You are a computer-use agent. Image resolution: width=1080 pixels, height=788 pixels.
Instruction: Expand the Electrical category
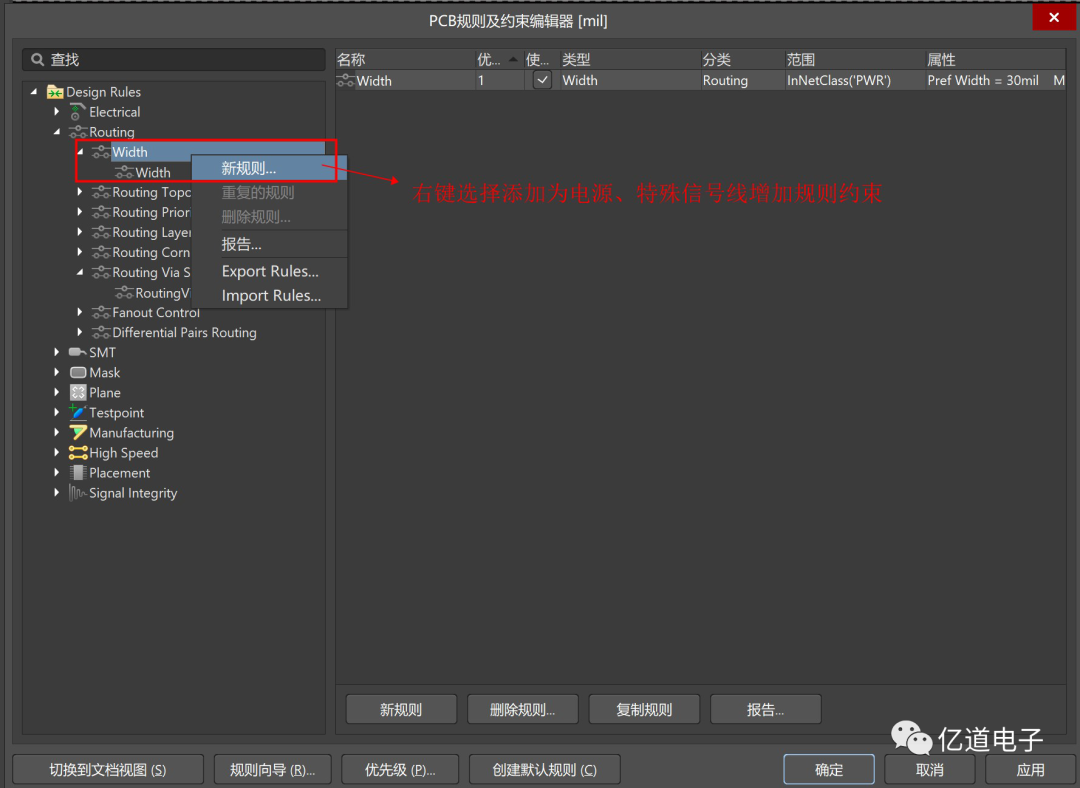pyautogui.click(x=57, y=111)
